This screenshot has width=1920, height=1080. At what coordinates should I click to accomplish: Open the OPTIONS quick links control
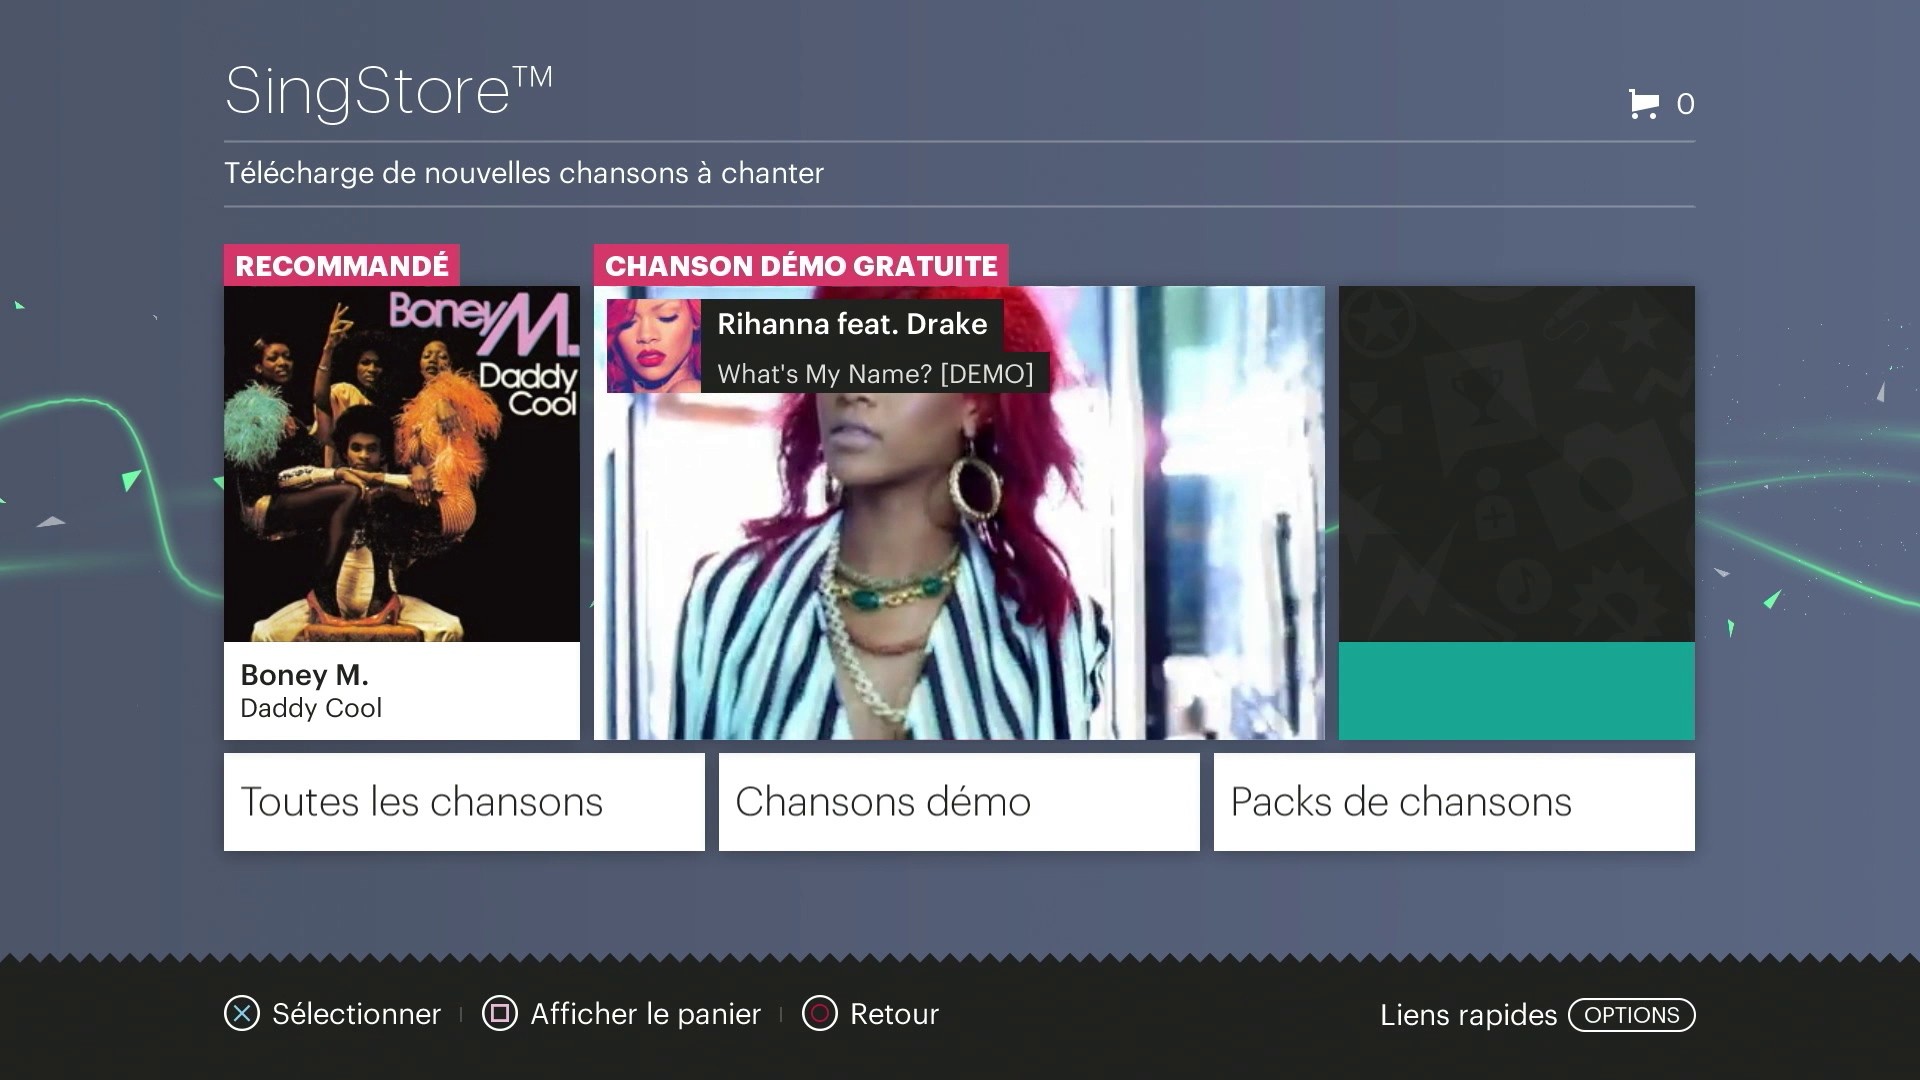1631,1015
